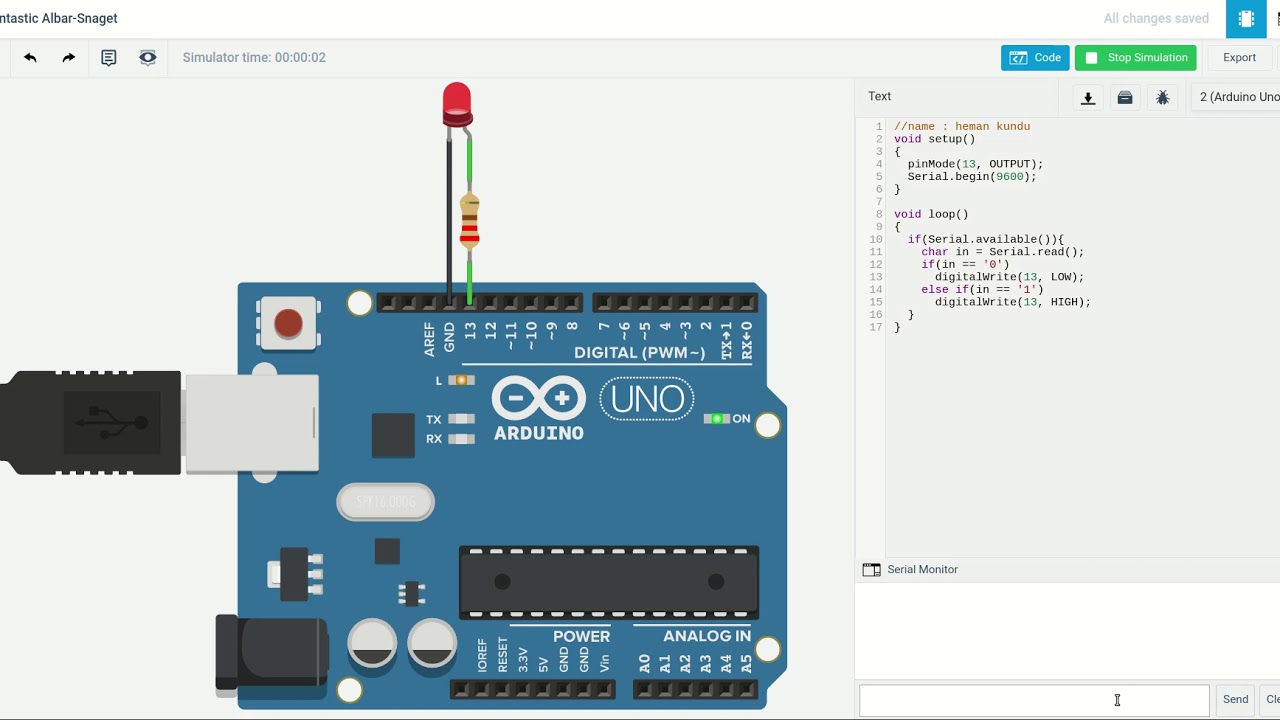Click the USB cable connector
Image resolution: width=1280 pixels, height=720 pixels.
160,422
